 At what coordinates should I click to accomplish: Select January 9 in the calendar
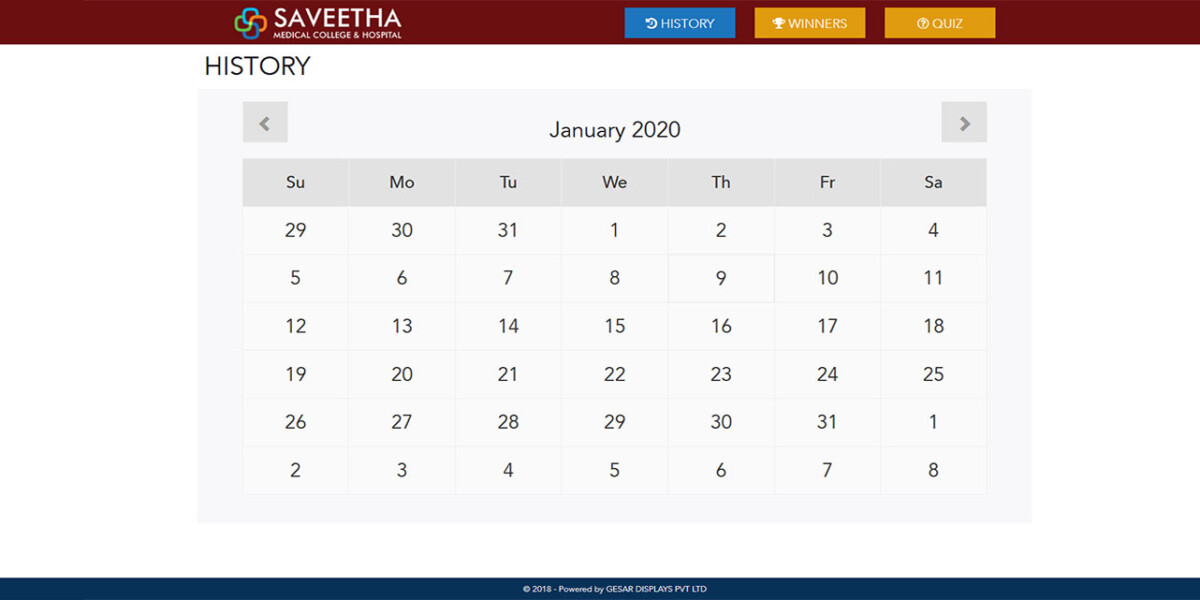(721, 278)
